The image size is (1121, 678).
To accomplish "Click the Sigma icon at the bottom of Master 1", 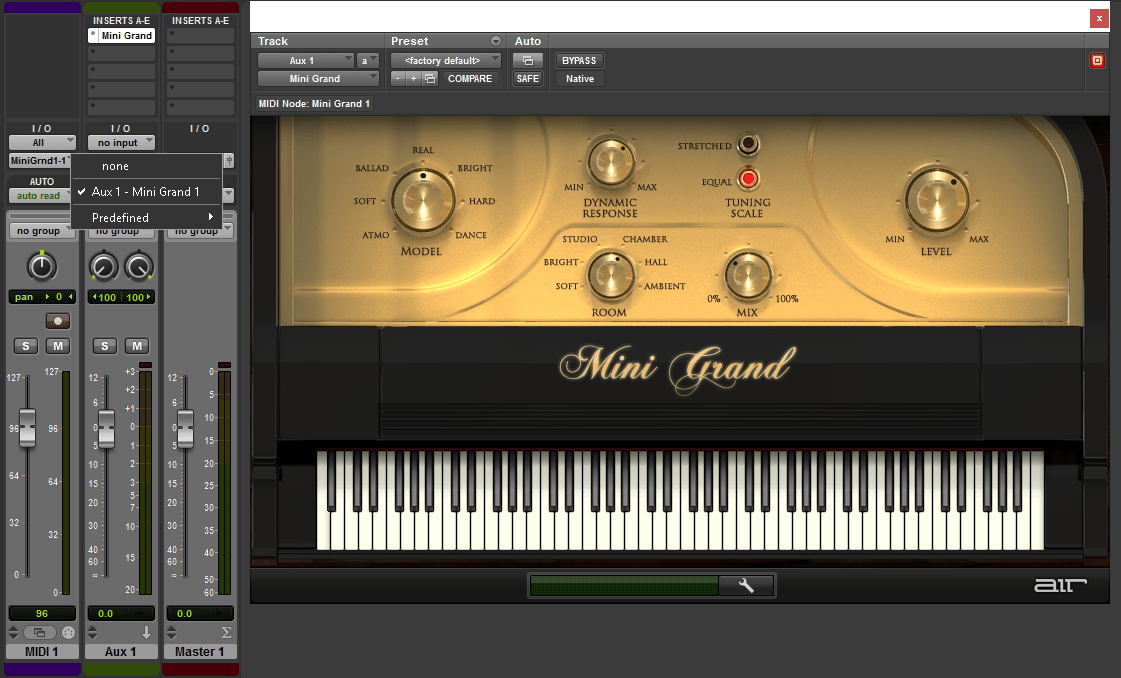I will (228, 631).
